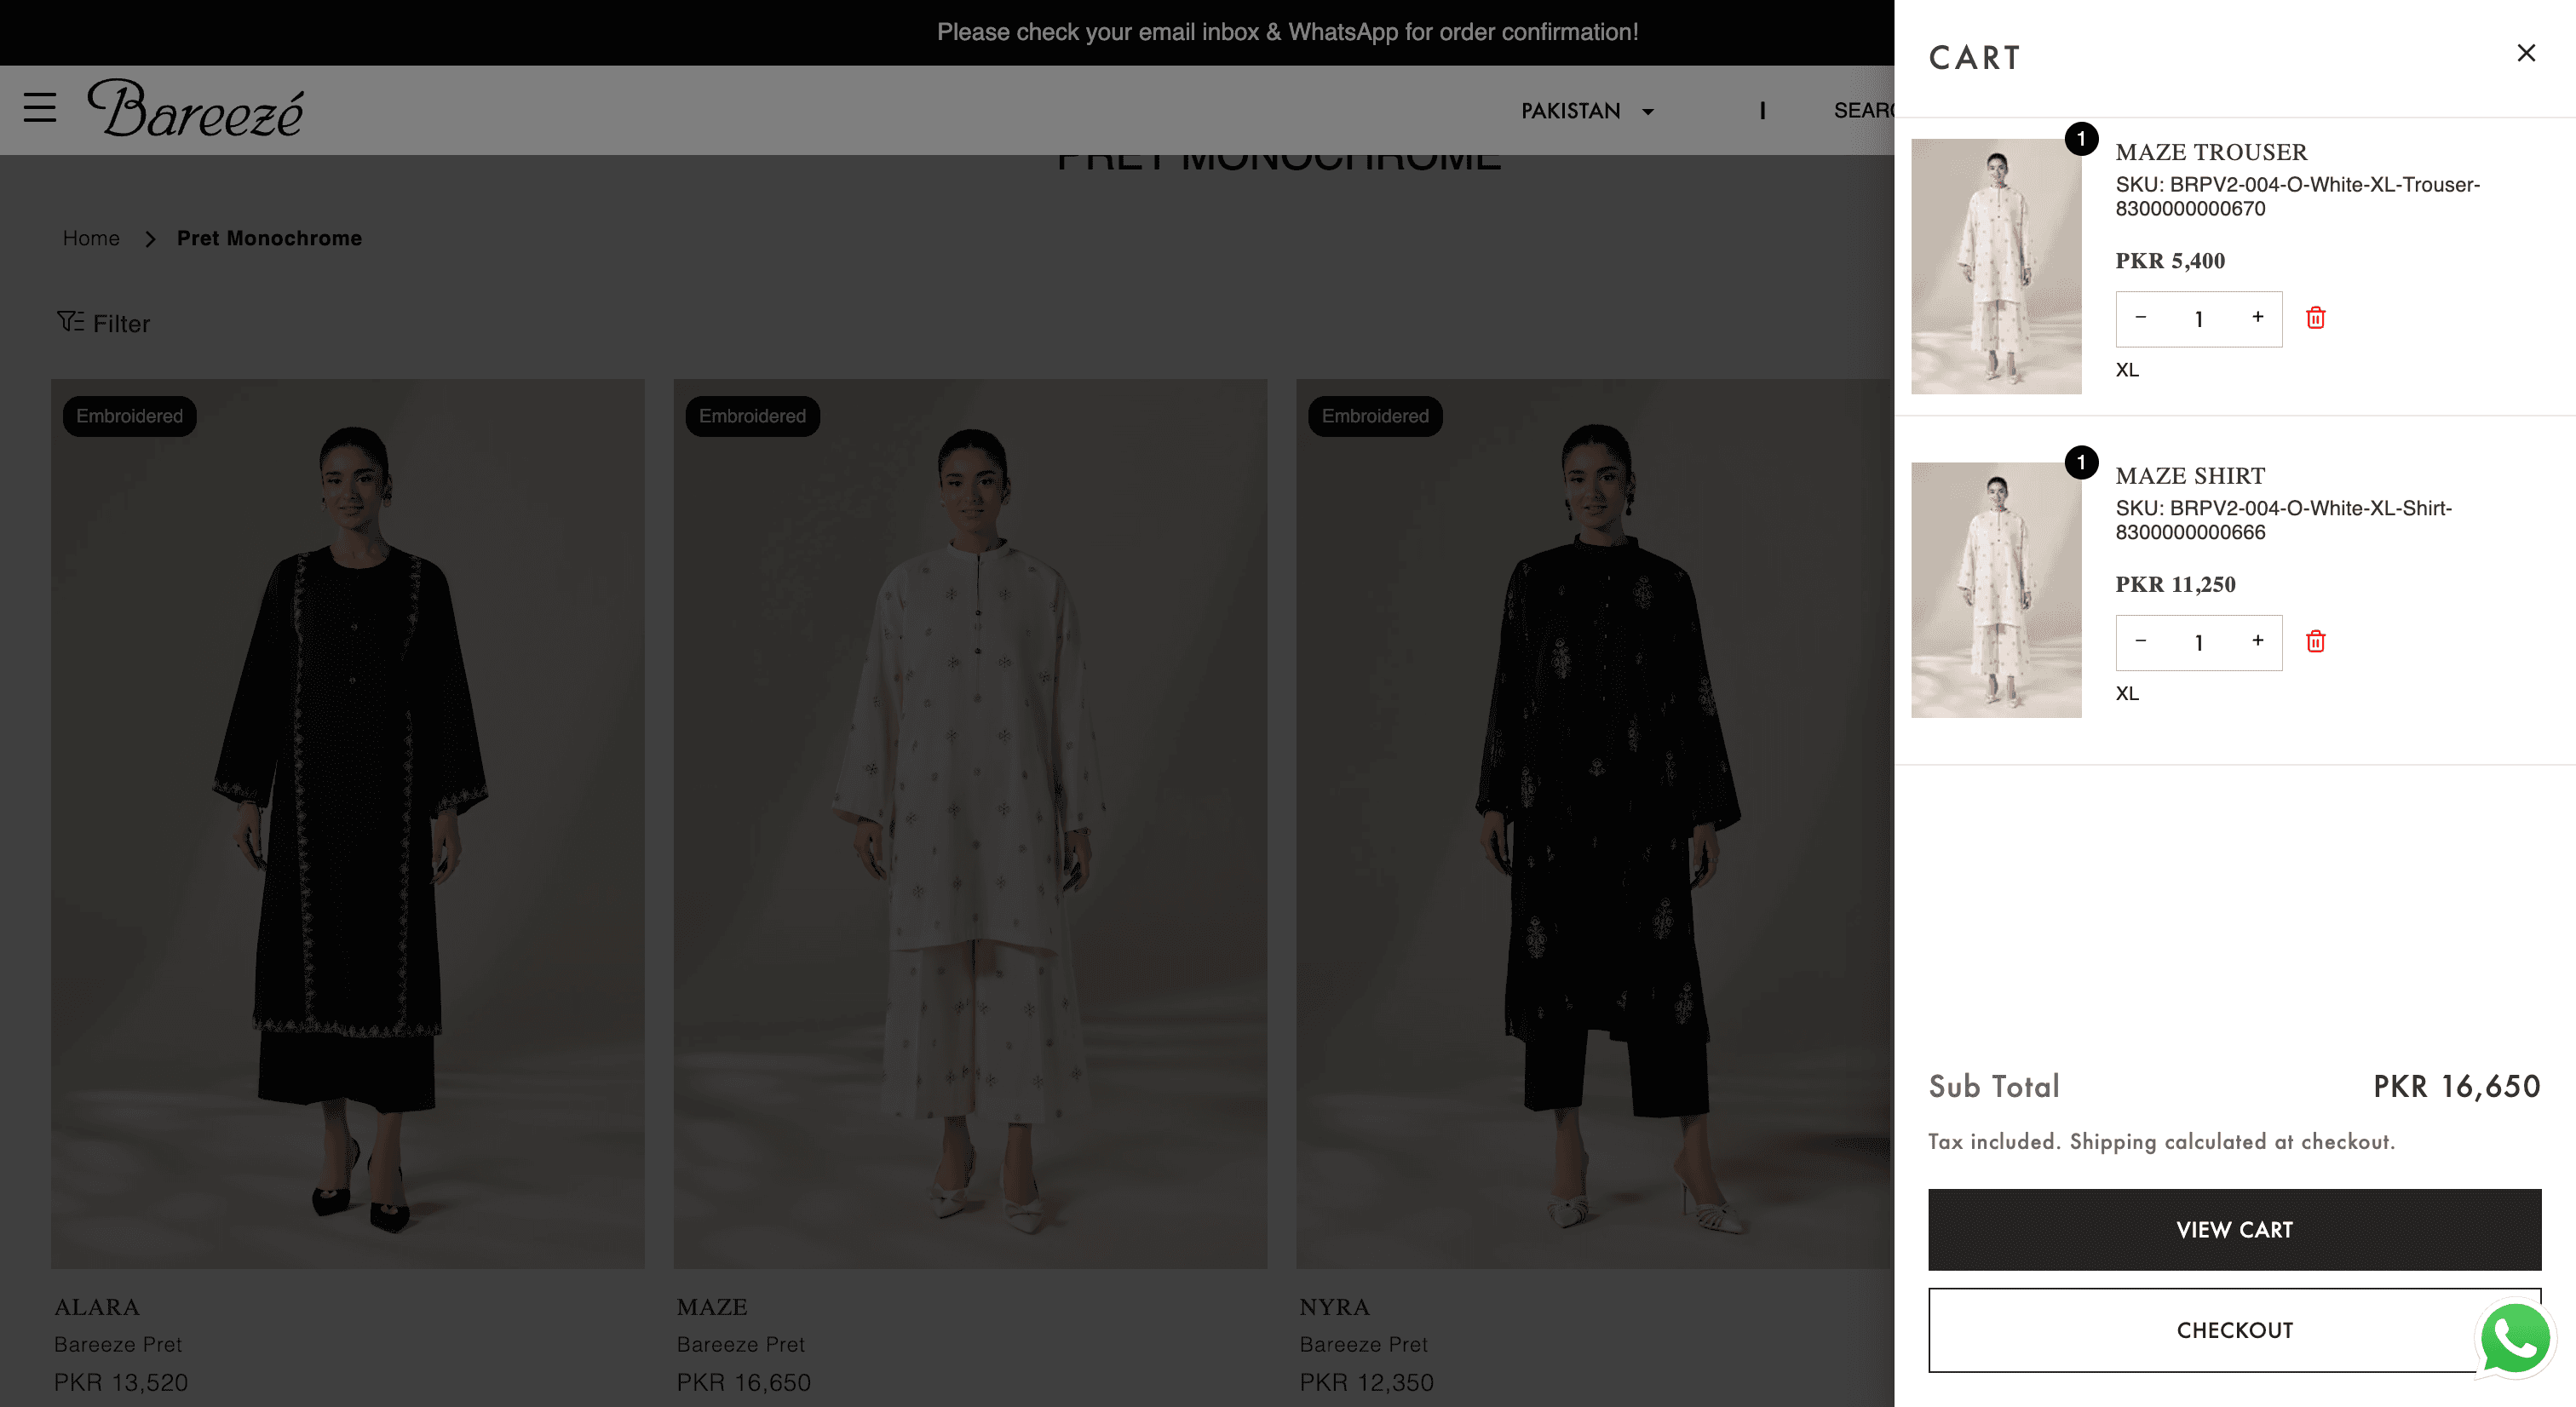2576x1407 pixels.
Task: Click the Maze product name in grid
Action: click(x=712, y=1307)
